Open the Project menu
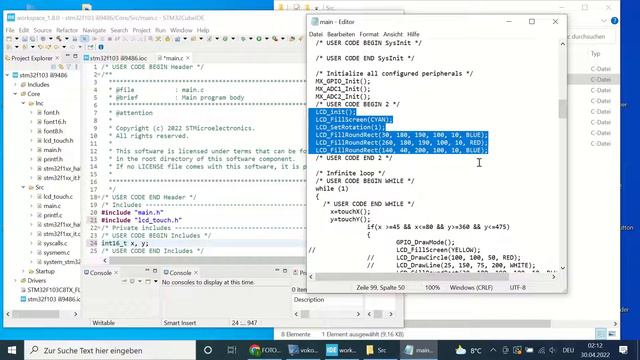 pyautogui.click(x=141, y=30)
